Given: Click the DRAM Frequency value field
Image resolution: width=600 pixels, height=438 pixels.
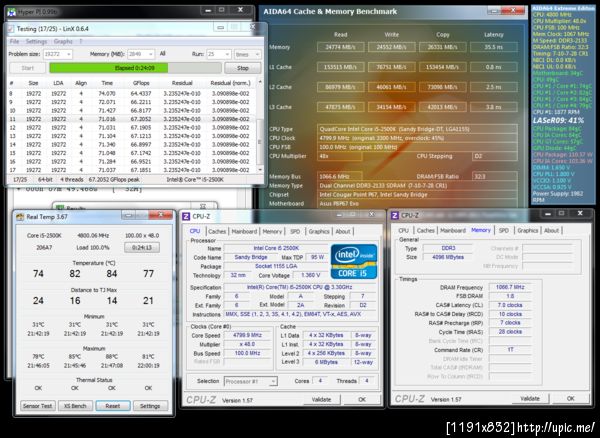Looking at the screenshot, I should click(510, 287).
